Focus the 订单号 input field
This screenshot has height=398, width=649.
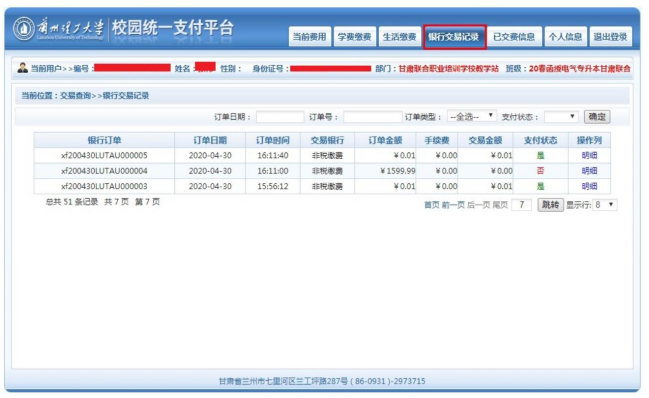pyautogui.click(x=373, y=117)
